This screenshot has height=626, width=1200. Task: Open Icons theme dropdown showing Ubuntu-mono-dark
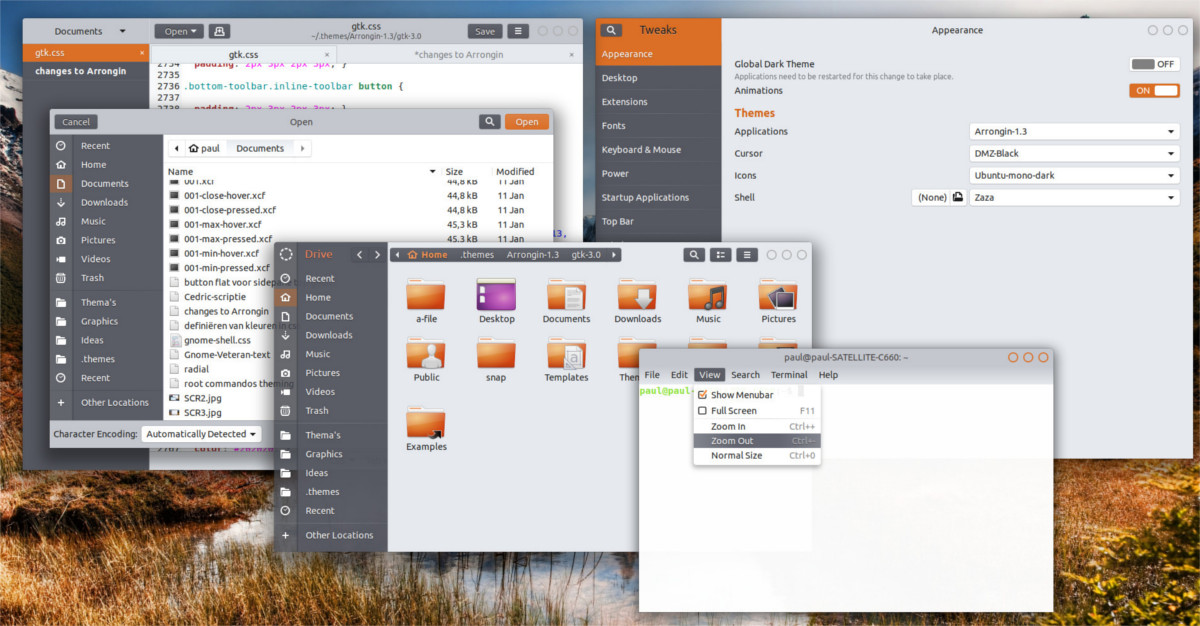click(1075, 176)
